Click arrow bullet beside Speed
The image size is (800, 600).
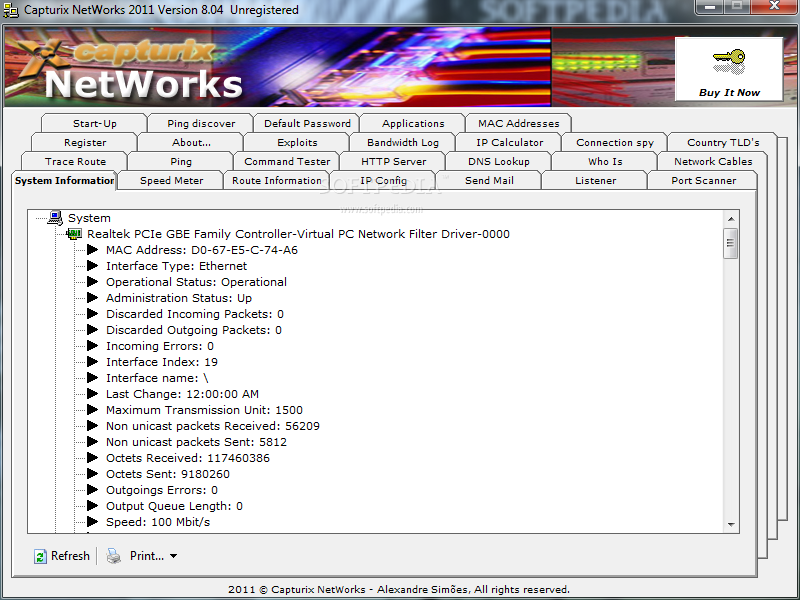pyautogui.click(x=92, y=522)
